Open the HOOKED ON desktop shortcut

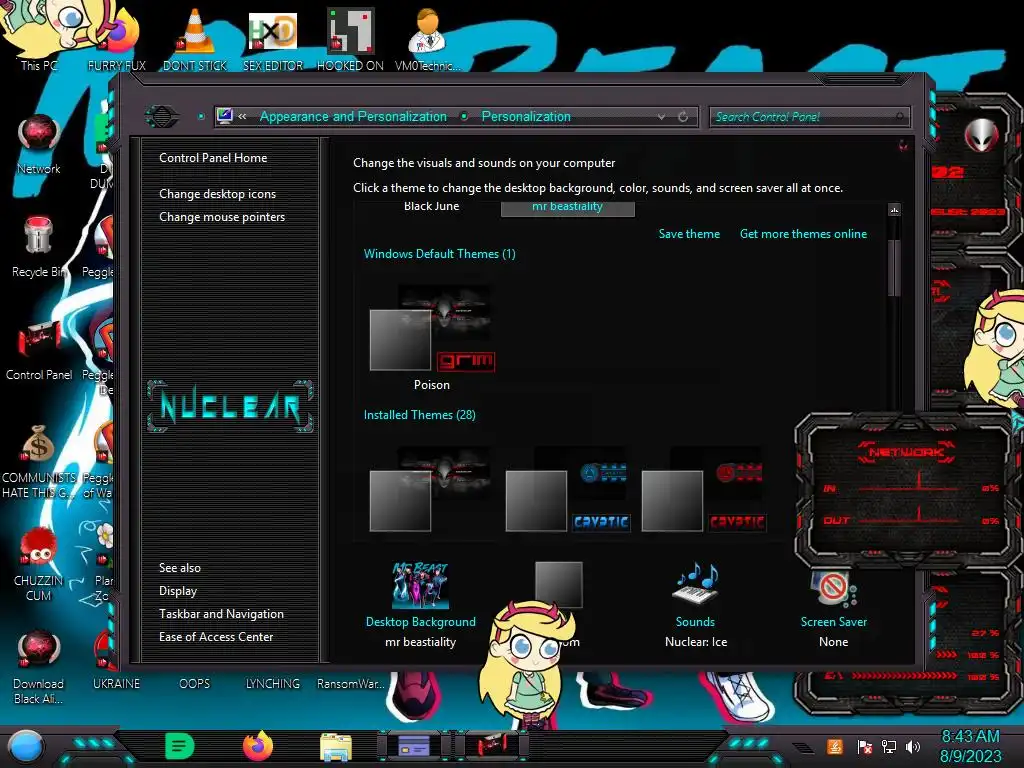(x=350, y=39)
